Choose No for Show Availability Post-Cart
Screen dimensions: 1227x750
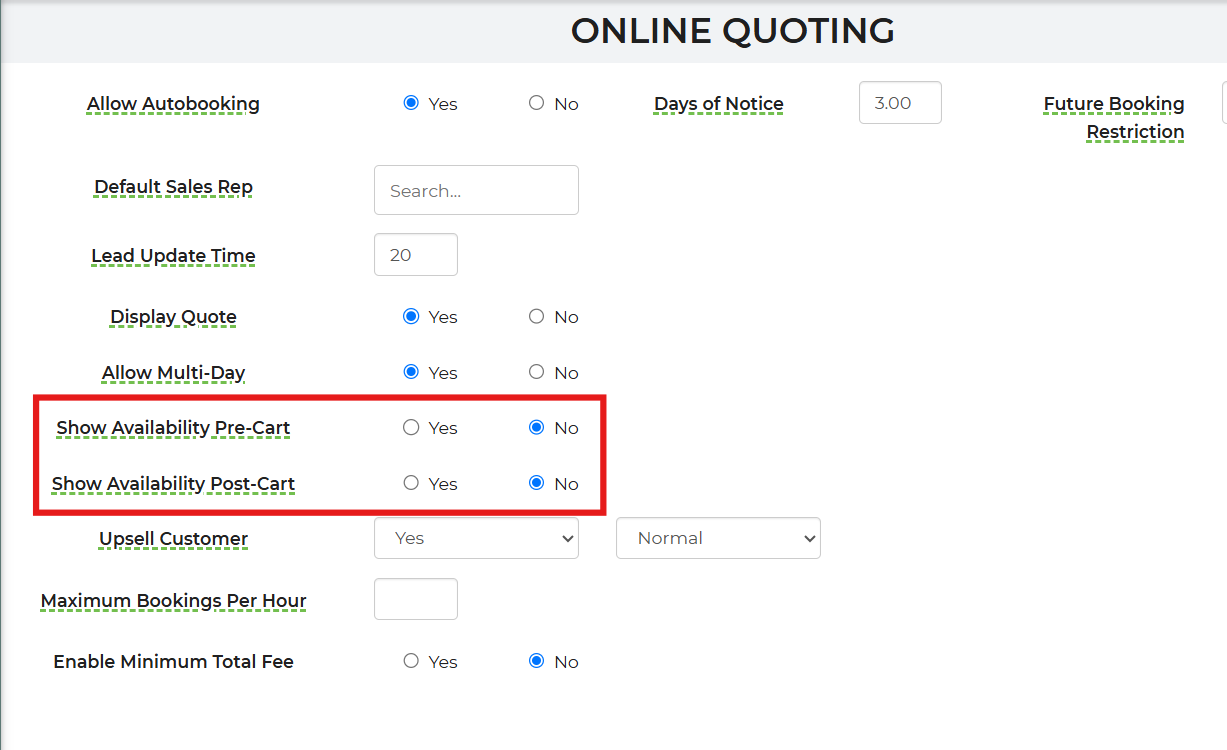coord(537,483)
